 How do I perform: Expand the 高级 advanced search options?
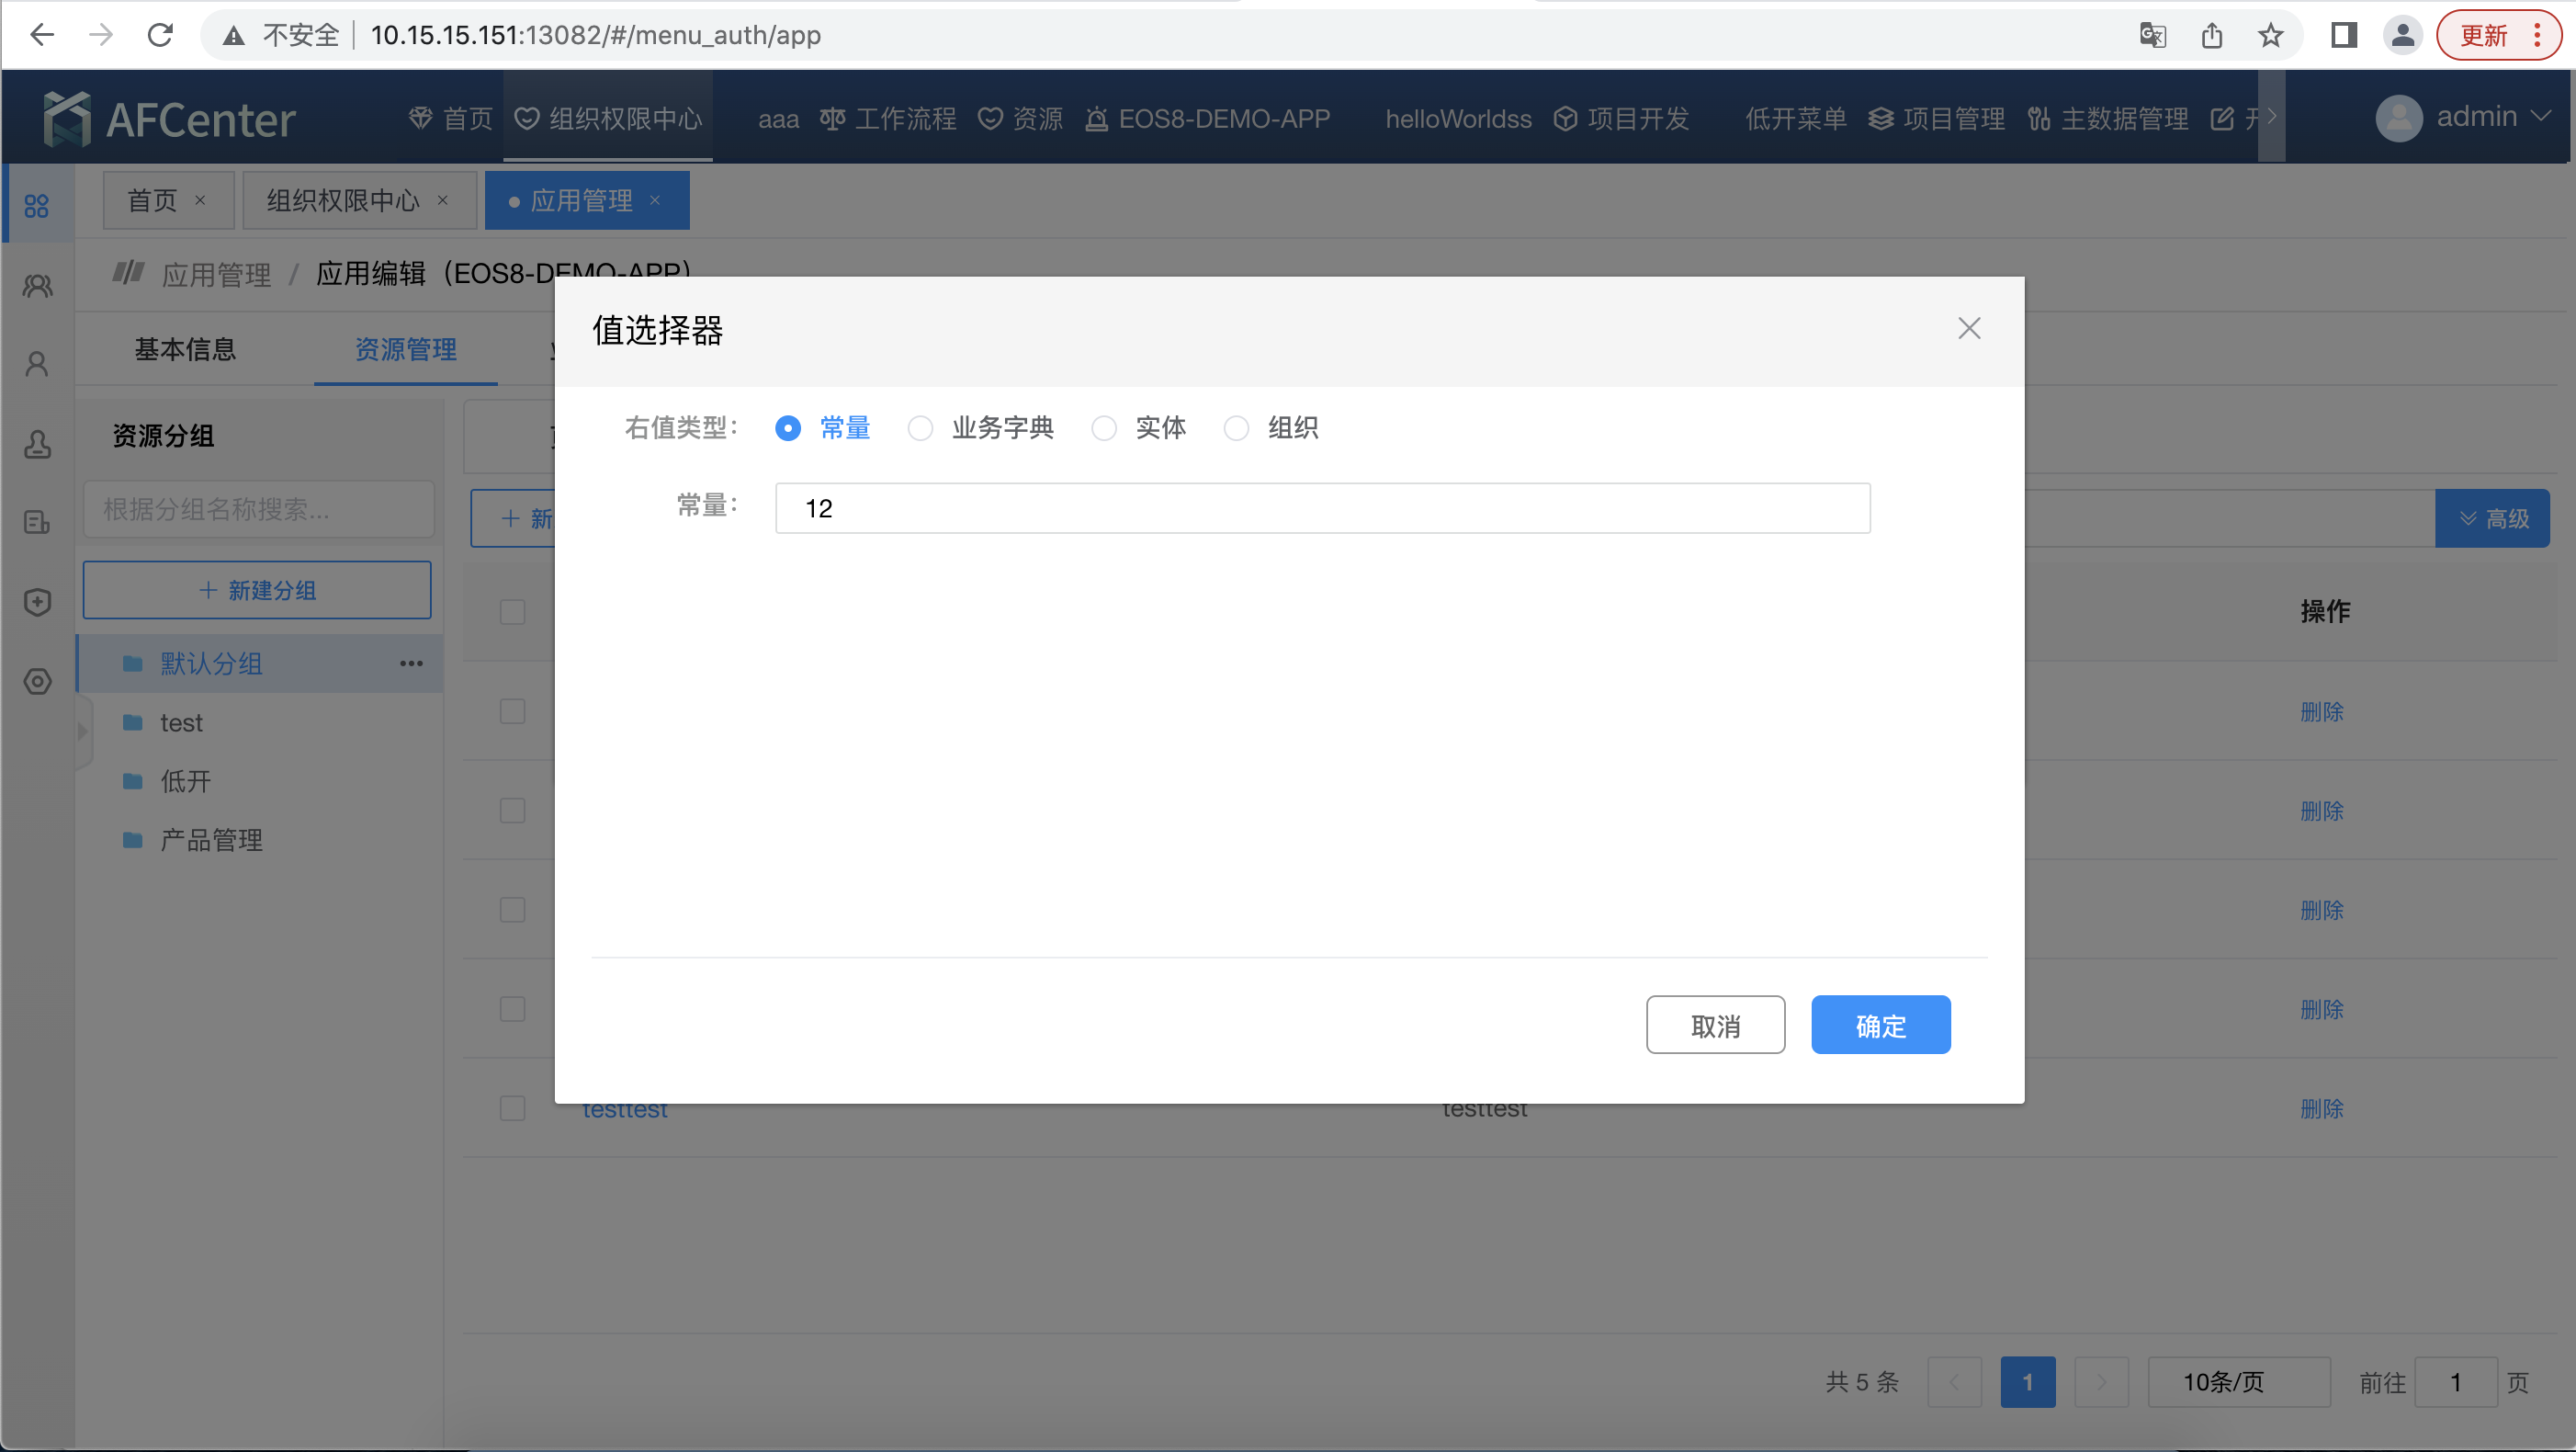click(2493, 518)
